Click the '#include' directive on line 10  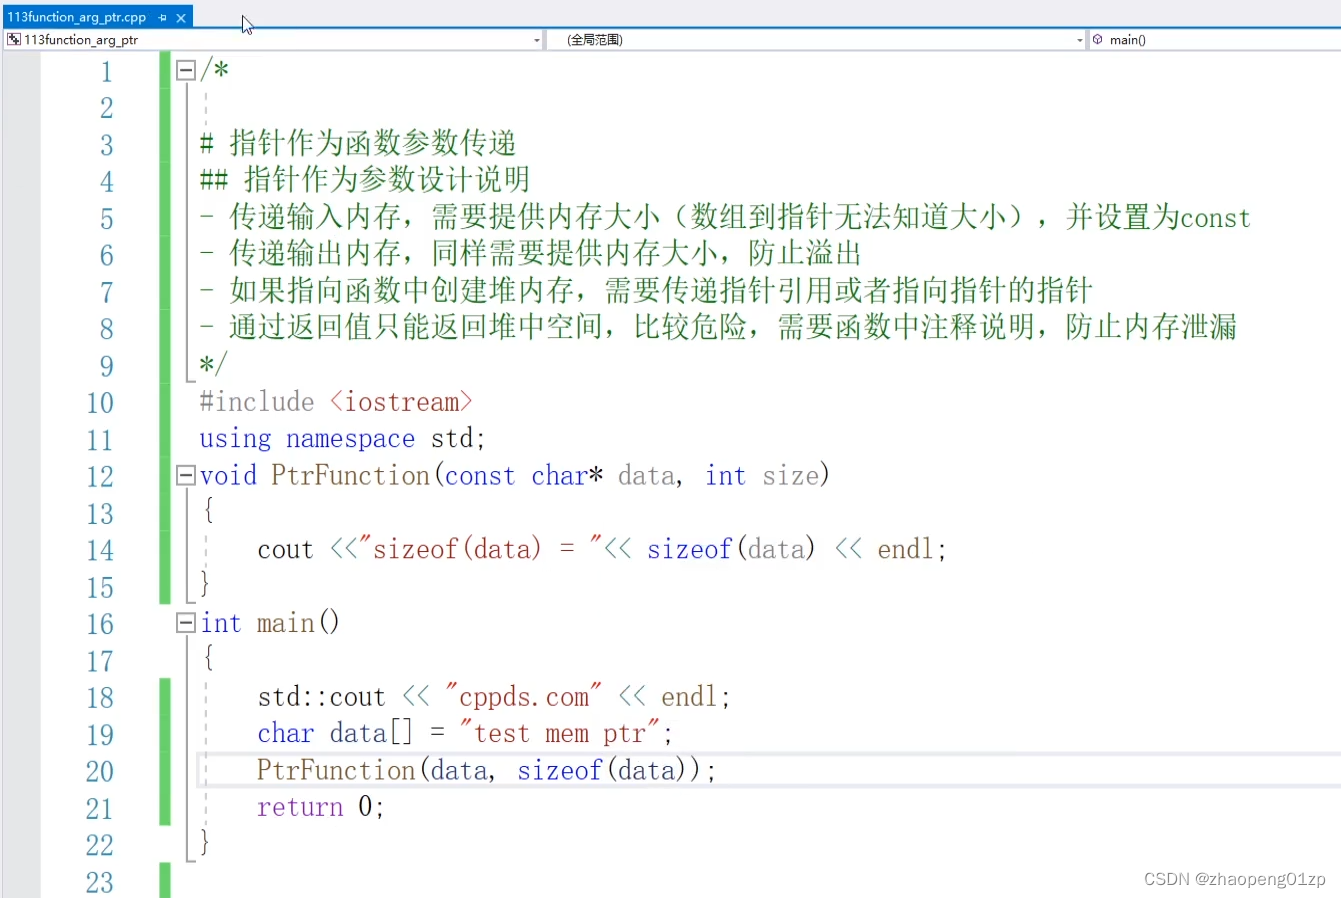click(257, 402)
